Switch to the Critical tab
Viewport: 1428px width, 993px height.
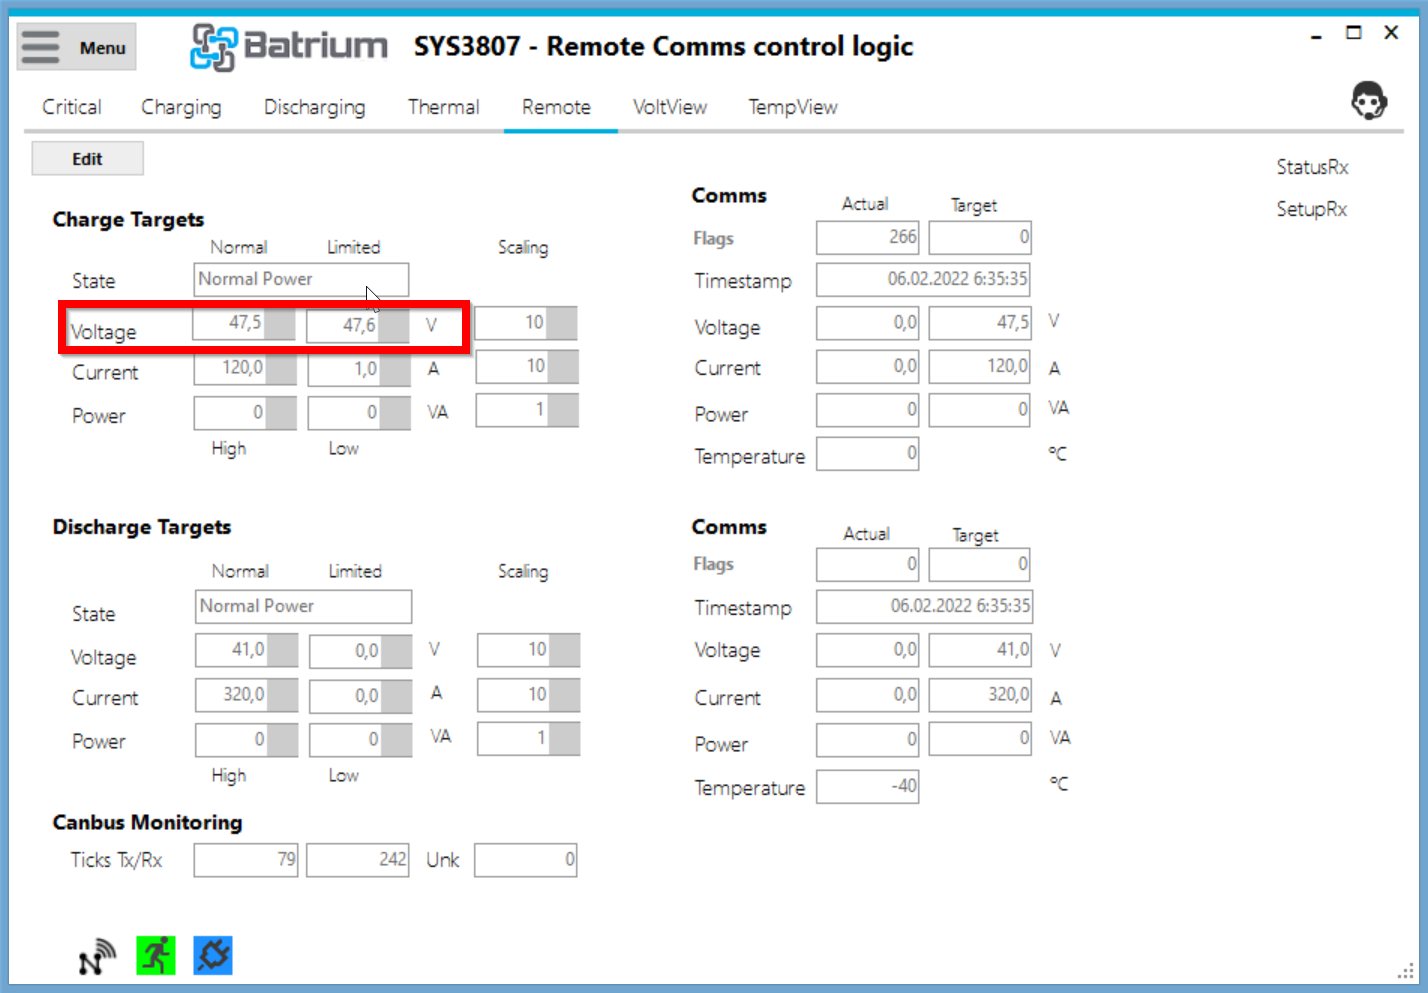click(72, 107)
